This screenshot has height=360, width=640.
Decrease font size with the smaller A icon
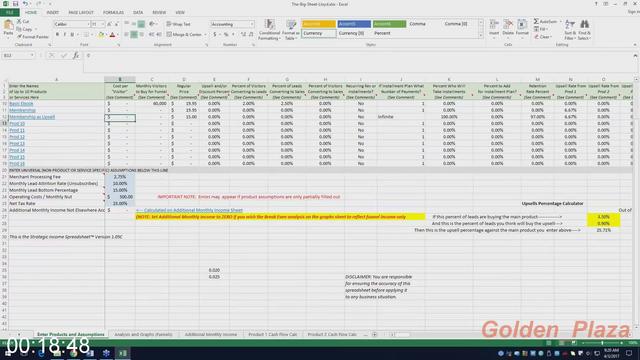pyautogui.click(x=116, y=24)
